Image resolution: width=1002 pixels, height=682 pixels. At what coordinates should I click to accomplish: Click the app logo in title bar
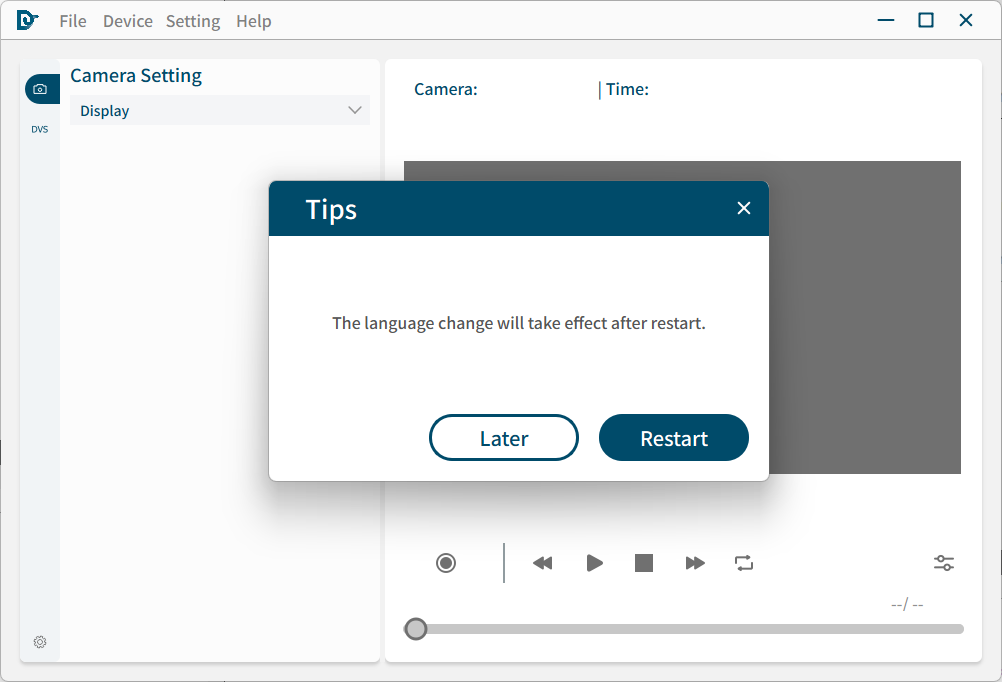coord(27,20)
